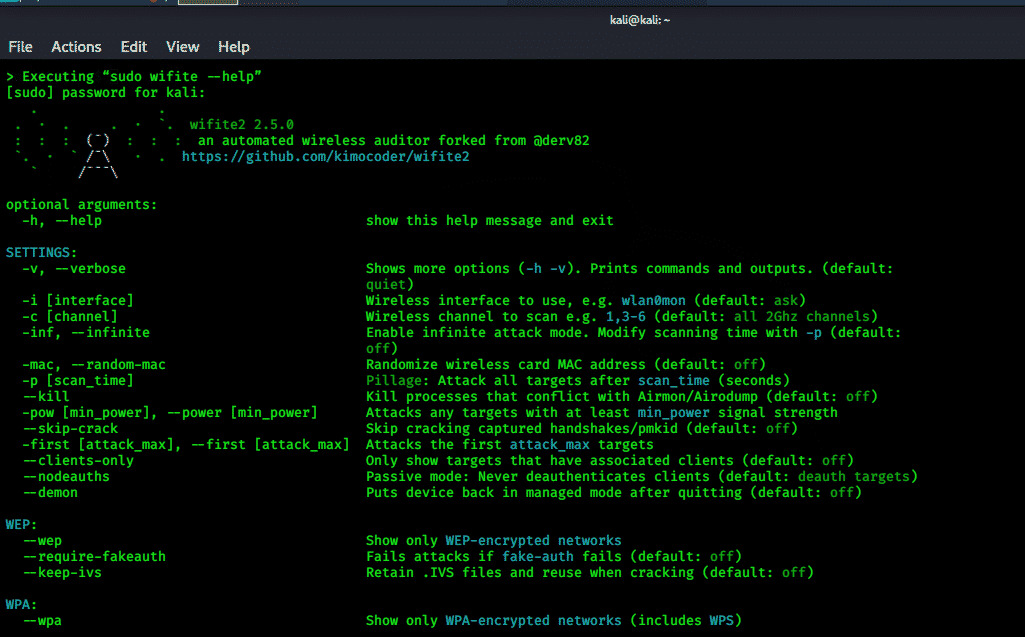Image resolution: width=1025 pixels, height=637 pixels.
Task: Click the '--require-fakeauth' option
Action: pyautogui.click(x=94, y=557)
